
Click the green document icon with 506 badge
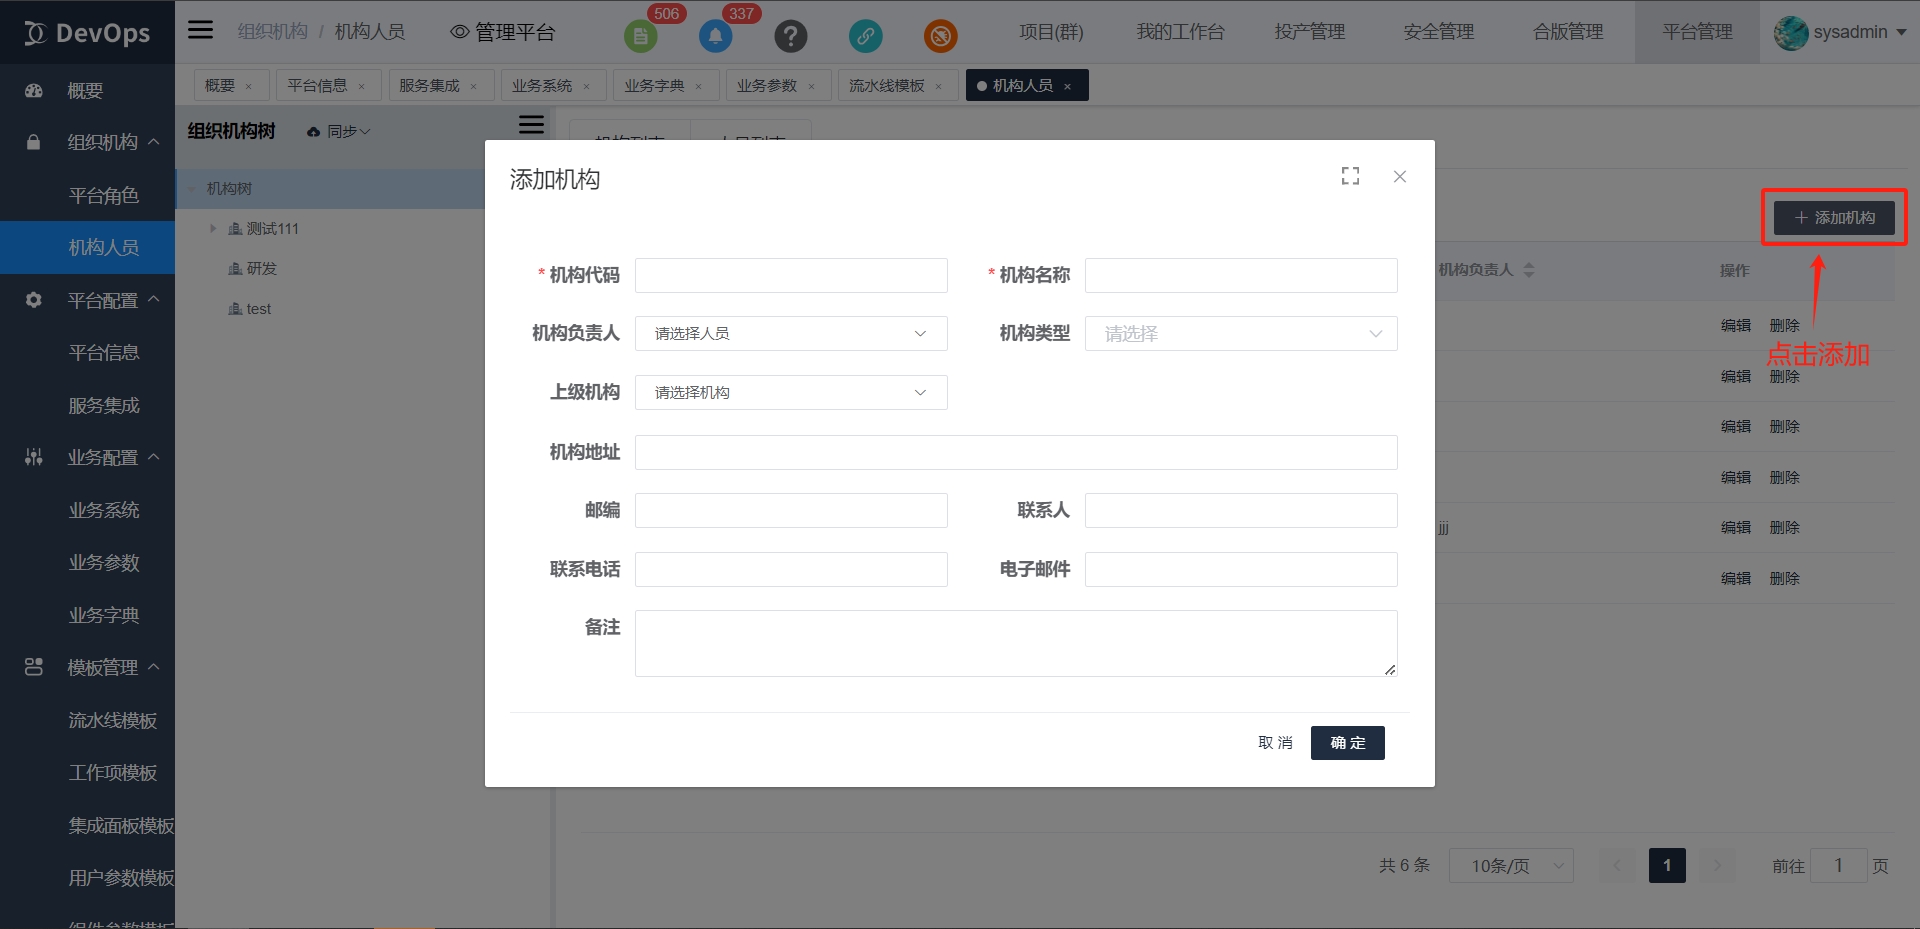640,37
